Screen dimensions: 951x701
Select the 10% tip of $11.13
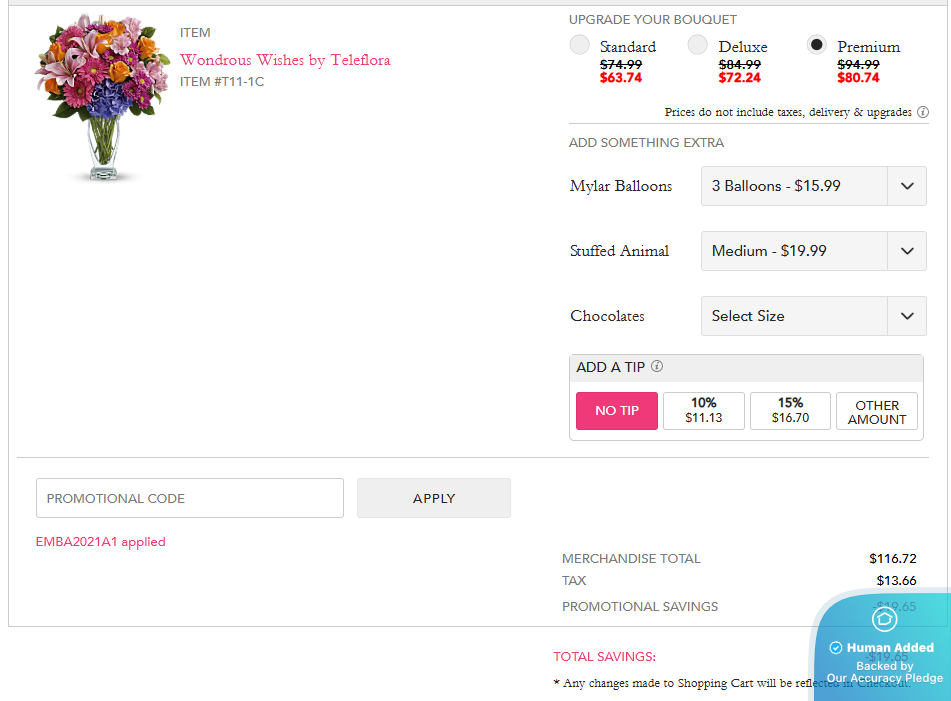(704, 411)
